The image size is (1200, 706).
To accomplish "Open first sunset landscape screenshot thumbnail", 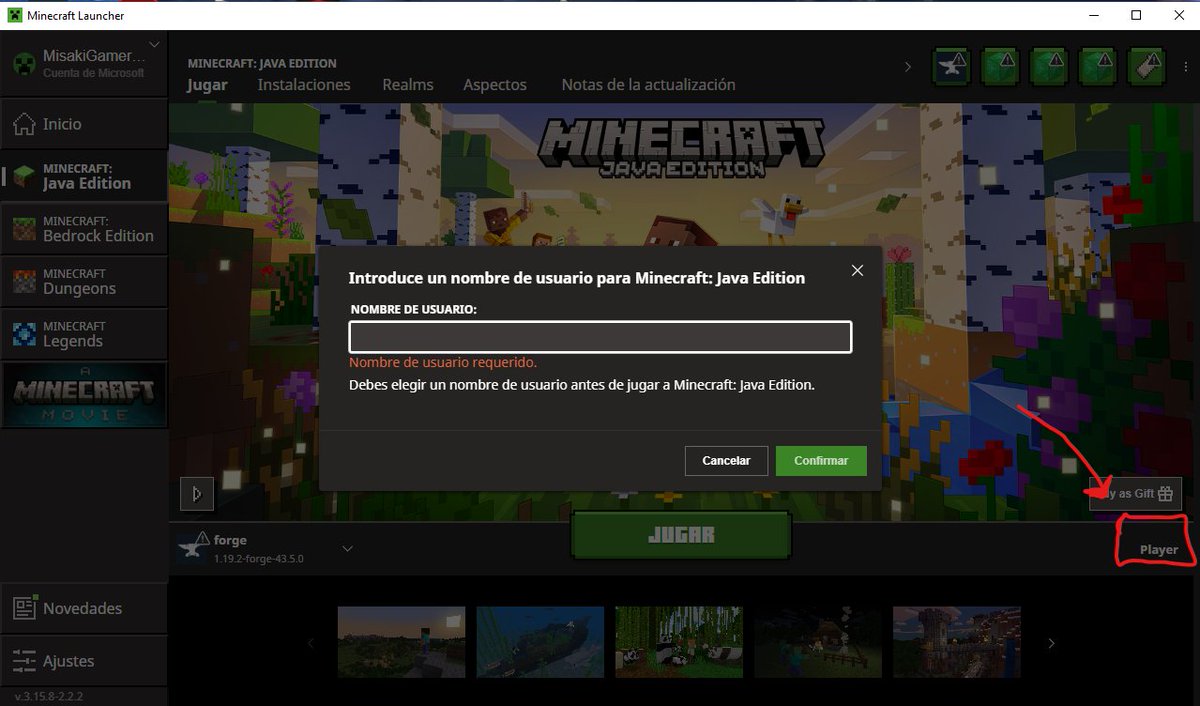I will coord(401,642).
